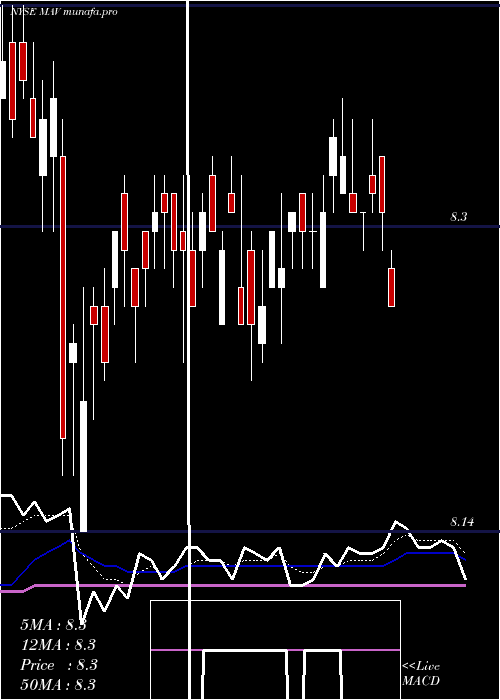Click the '50MA : 8.3' reading

[x=58, y=685]
